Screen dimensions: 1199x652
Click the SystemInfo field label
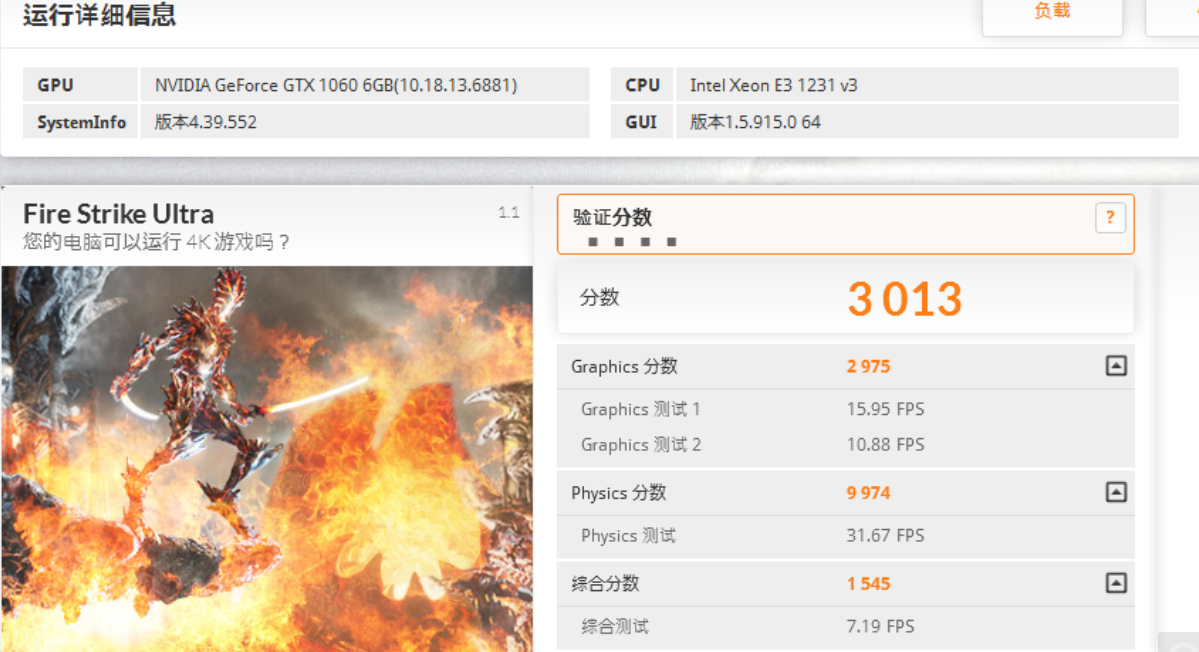coord(81,122)
